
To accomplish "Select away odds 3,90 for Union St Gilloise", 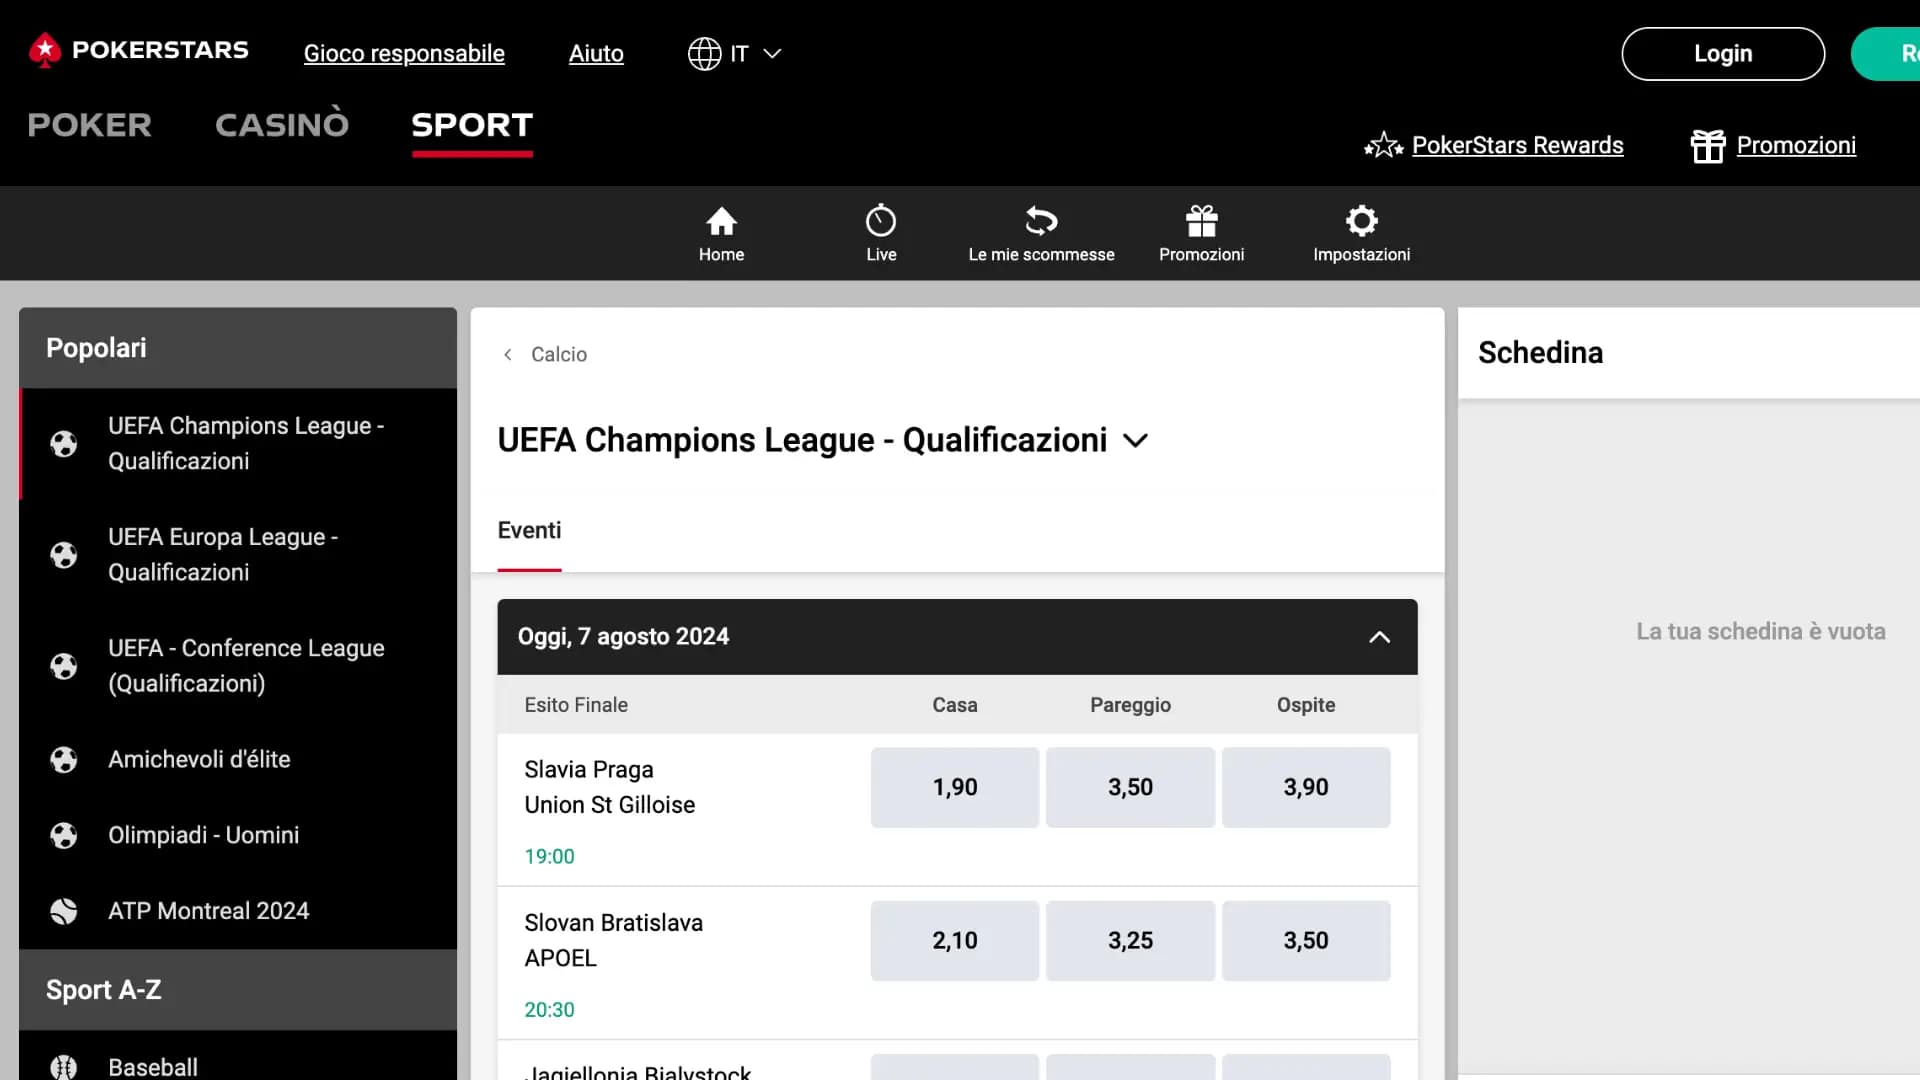I will click(x=1305, y=788).
